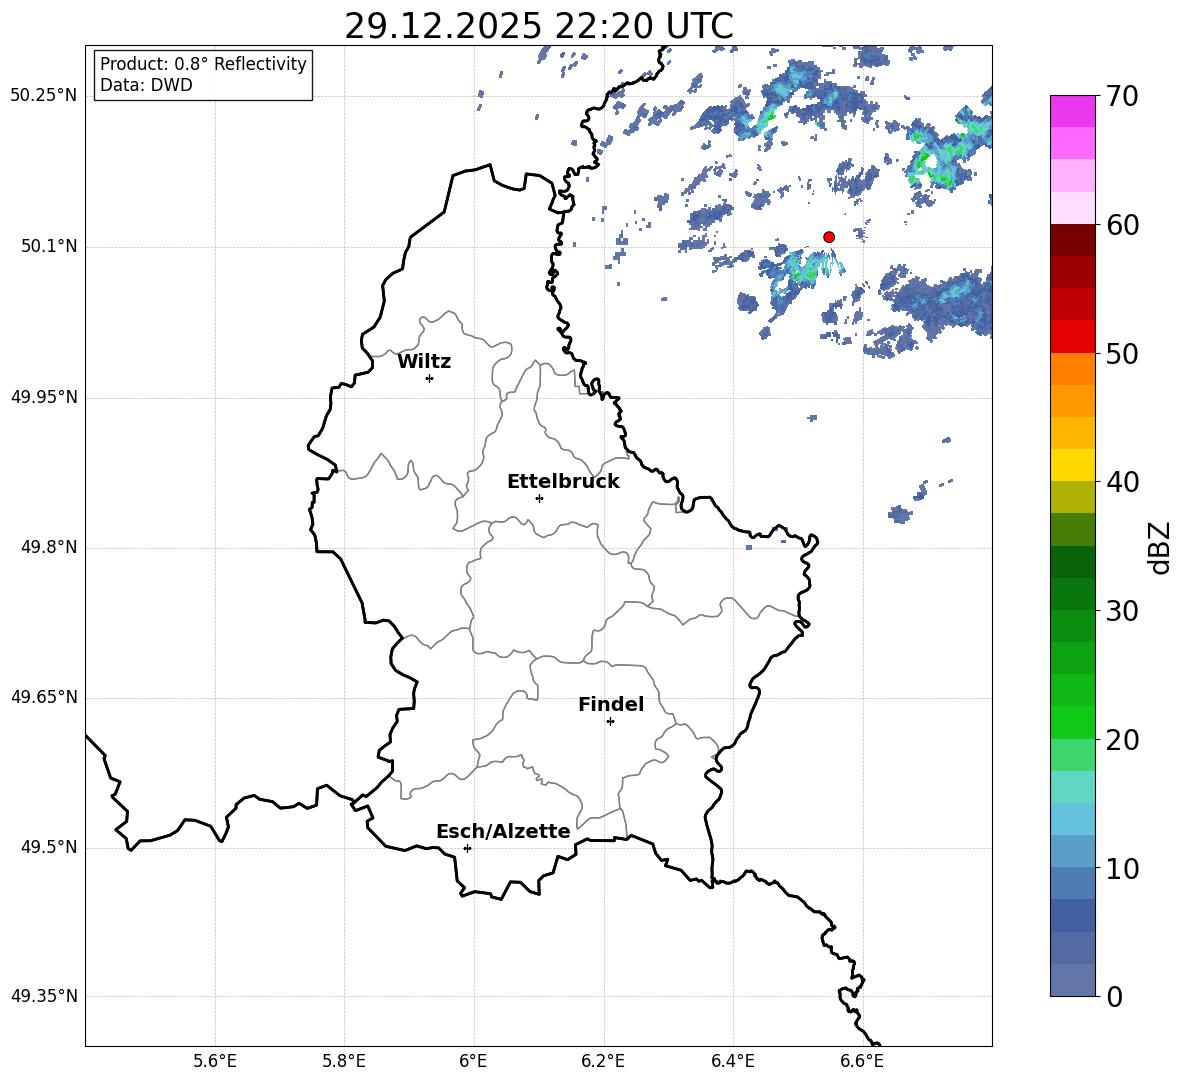This screenshot has width=1184, height=1081.
Task: Click the dark red colorbar segment below 60
Action: (x=1072, y=240)
